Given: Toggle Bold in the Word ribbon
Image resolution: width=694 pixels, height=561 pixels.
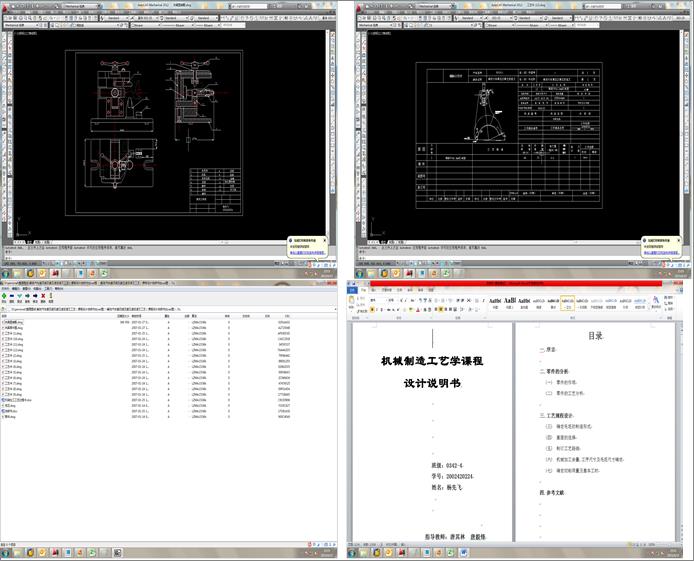Looking at the screenshot, I should 372,310.
